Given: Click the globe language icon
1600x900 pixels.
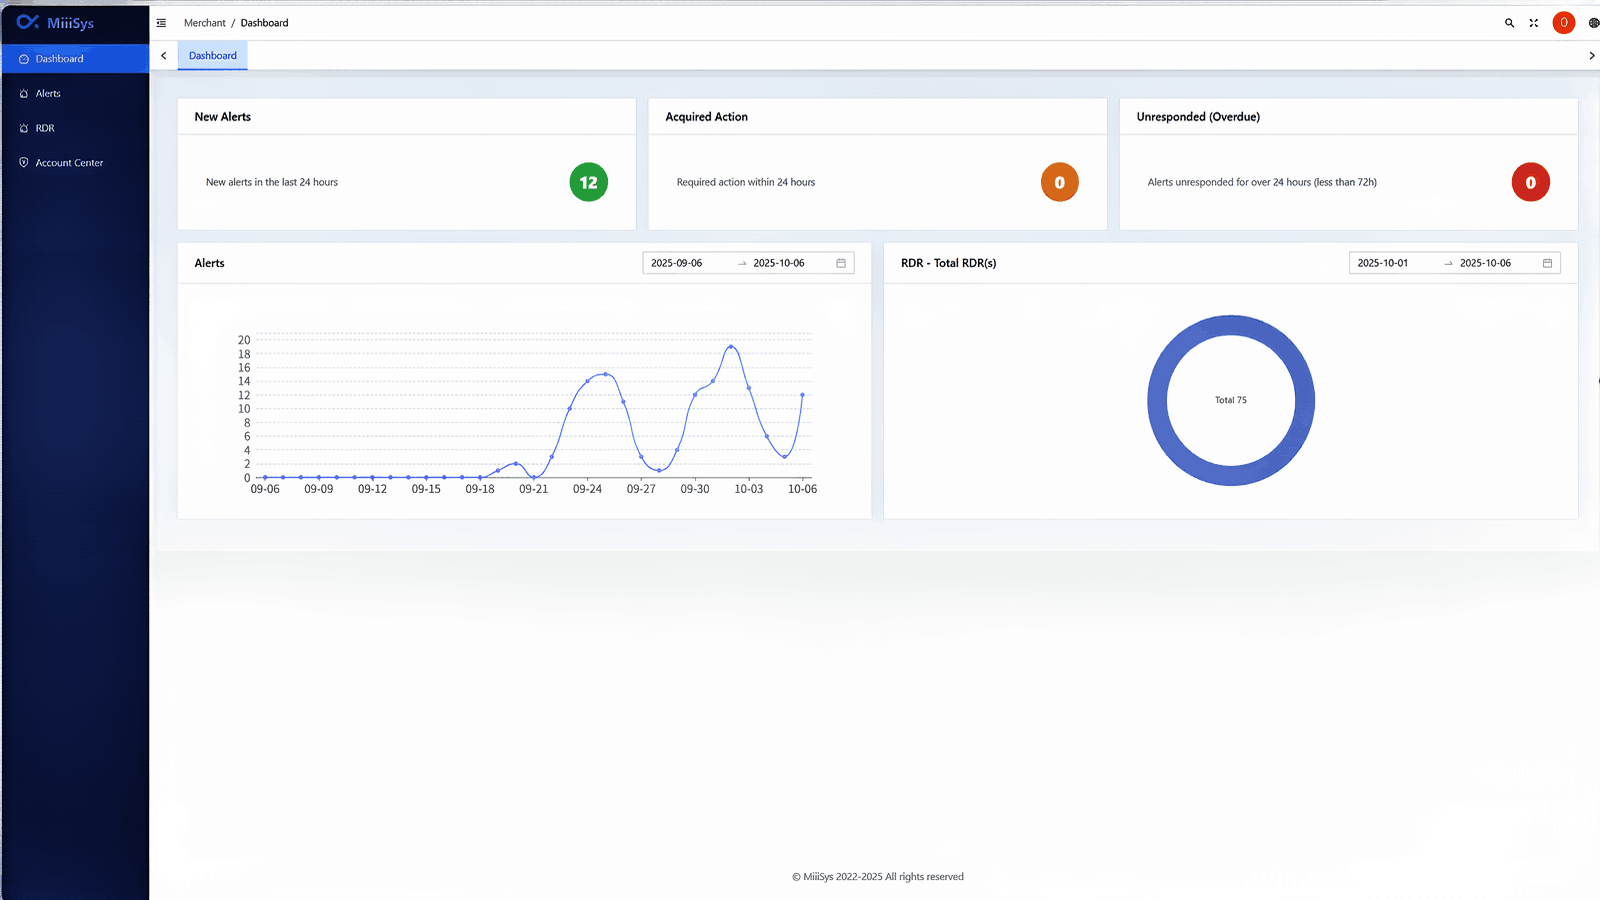Looking at the screenshot, I should (x=1593, y=23).
